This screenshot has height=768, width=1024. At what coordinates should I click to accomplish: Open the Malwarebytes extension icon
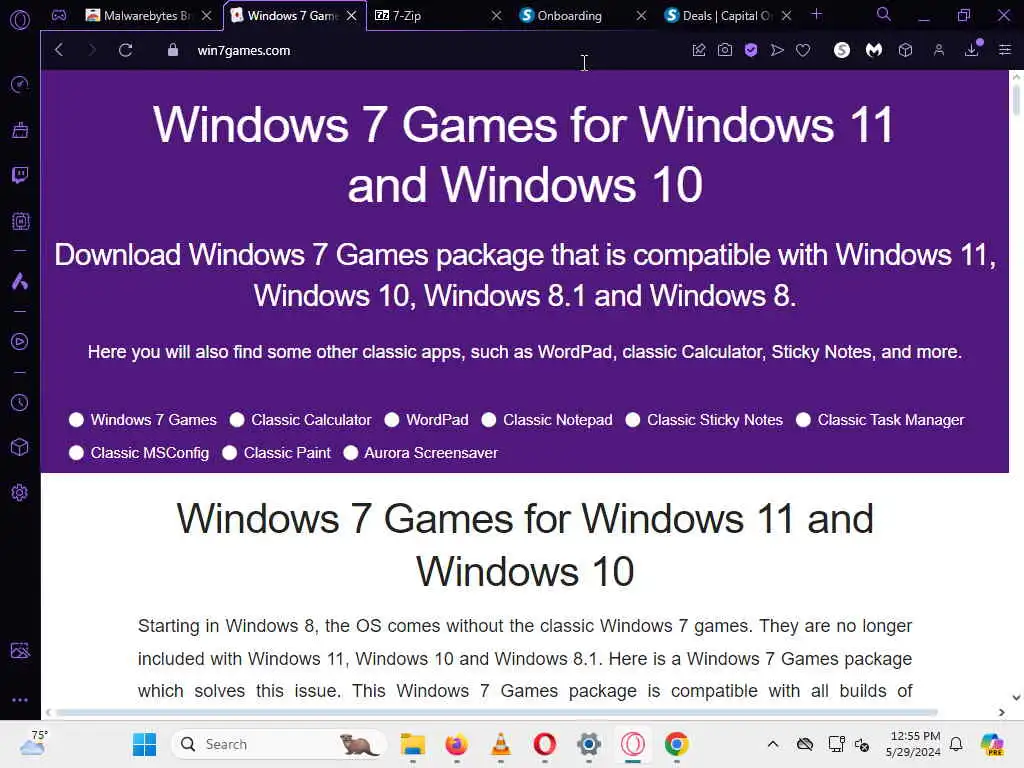point(874,50)
